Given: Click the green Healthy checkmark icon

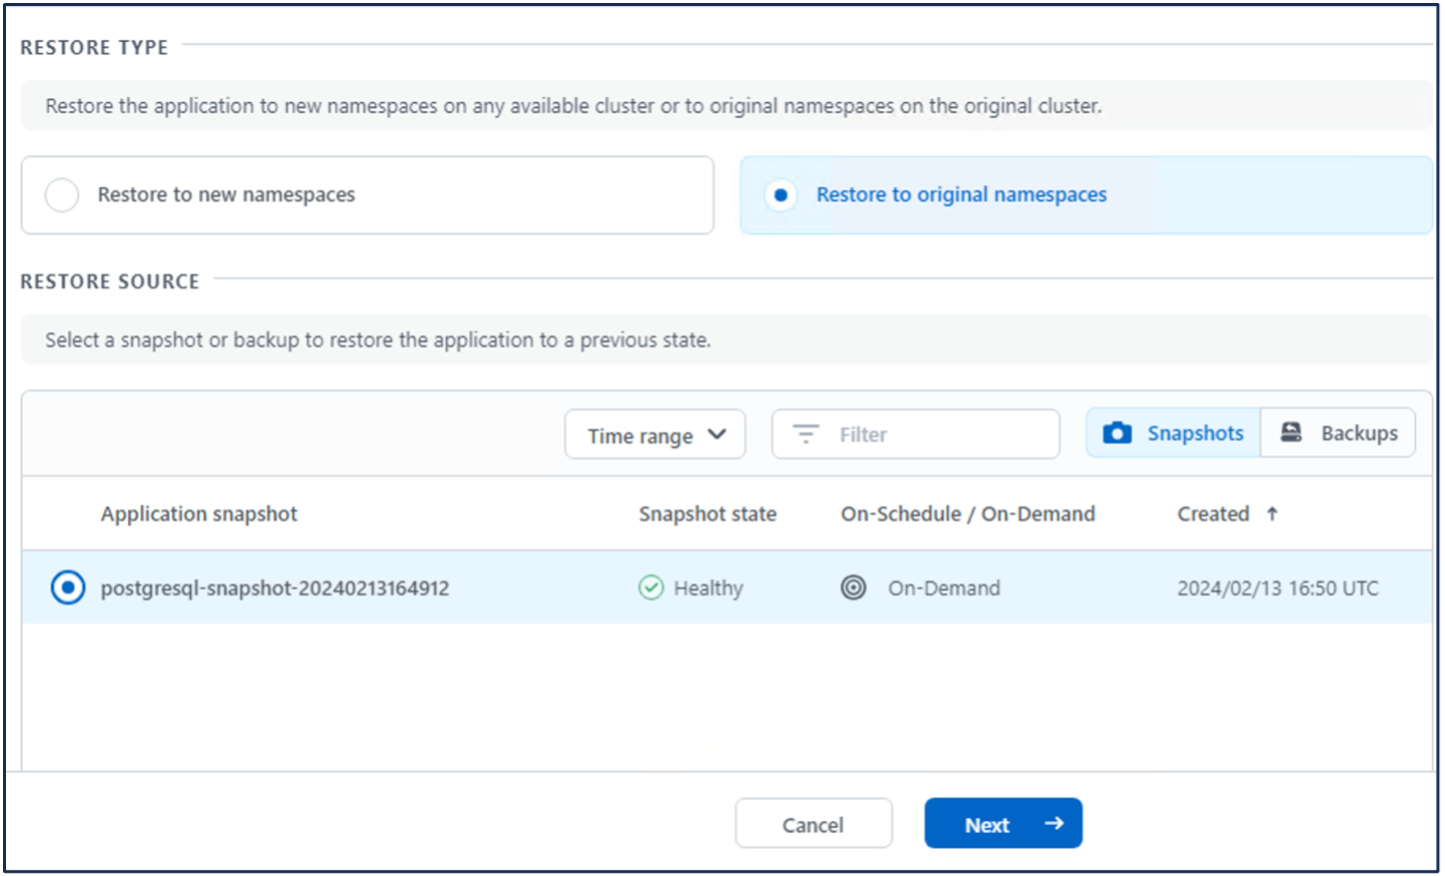Looking at the screenshot, I should pyautogui.click(x=651, y=588).
